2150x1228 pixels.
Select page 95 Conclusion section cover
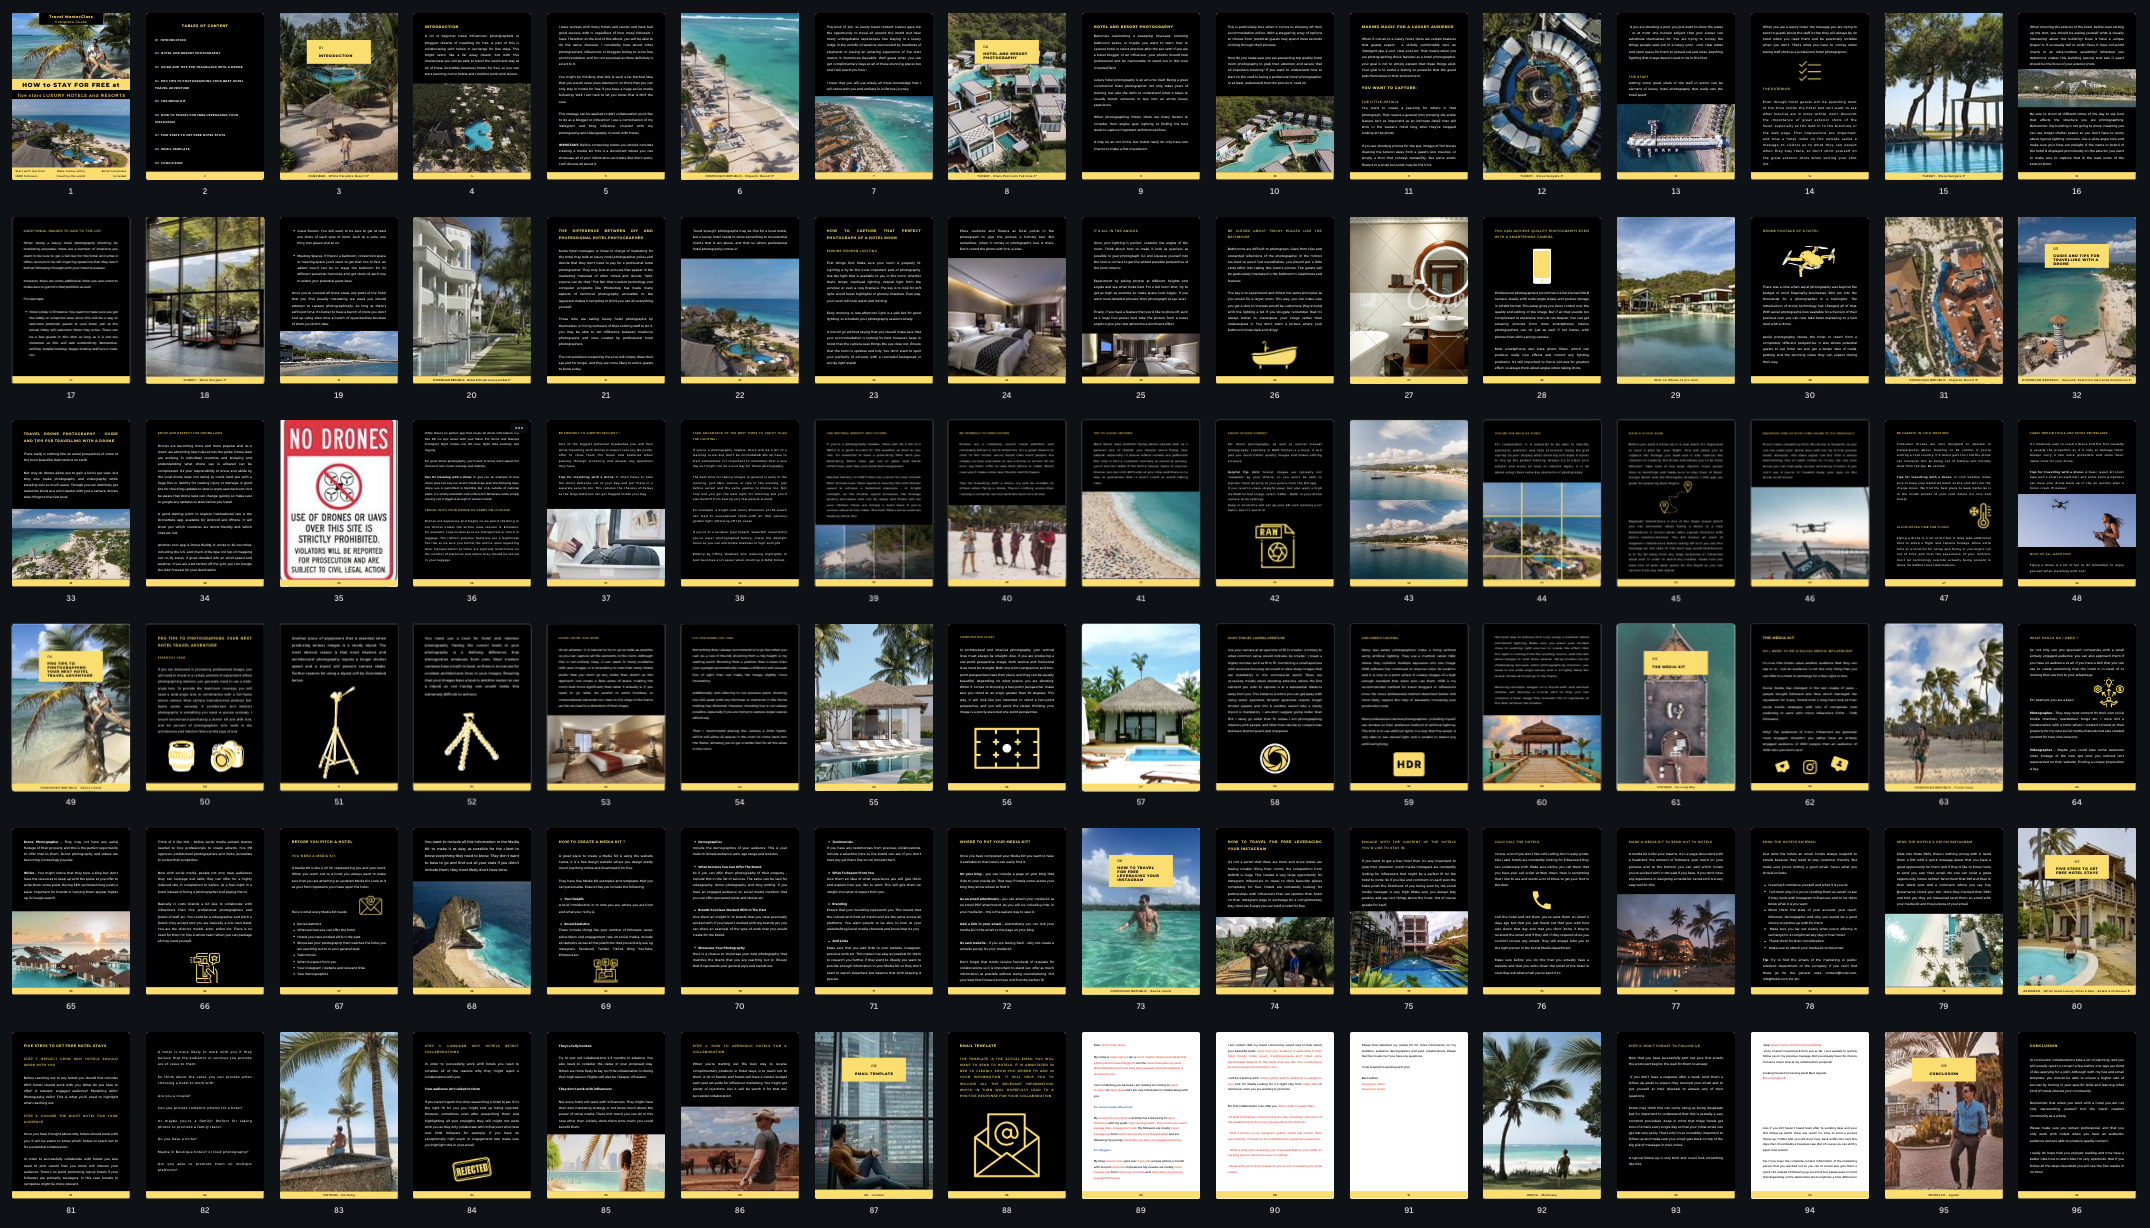click(1943, 1114)
